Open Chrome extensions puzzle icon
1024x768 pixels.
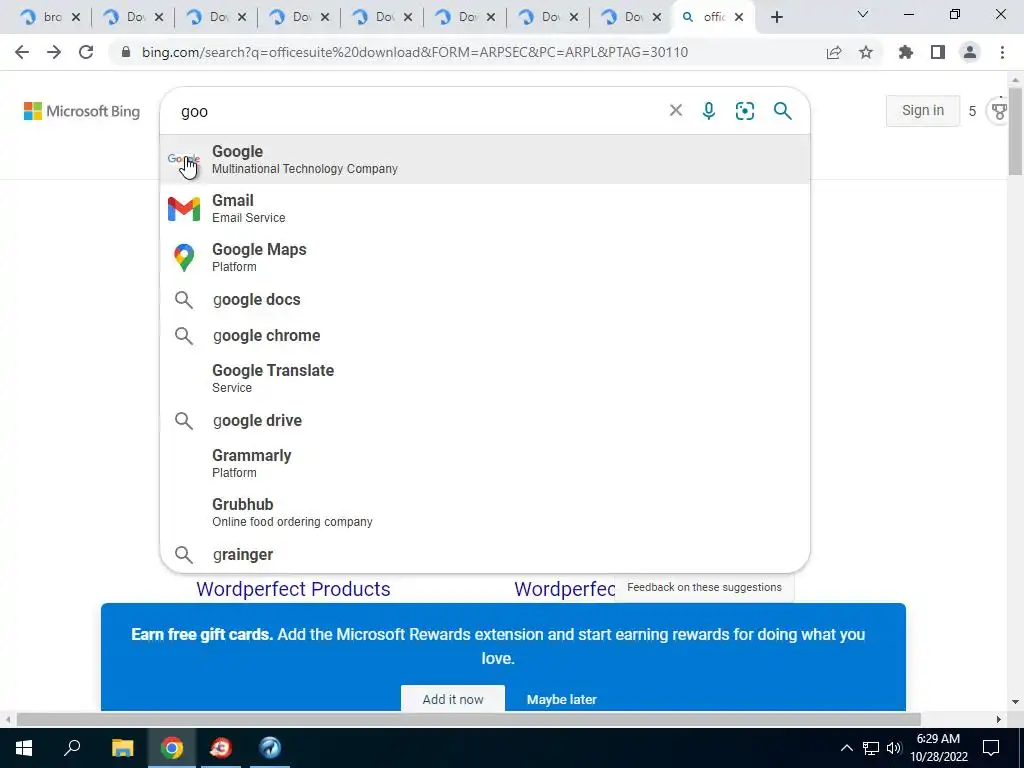click(905, 52)
